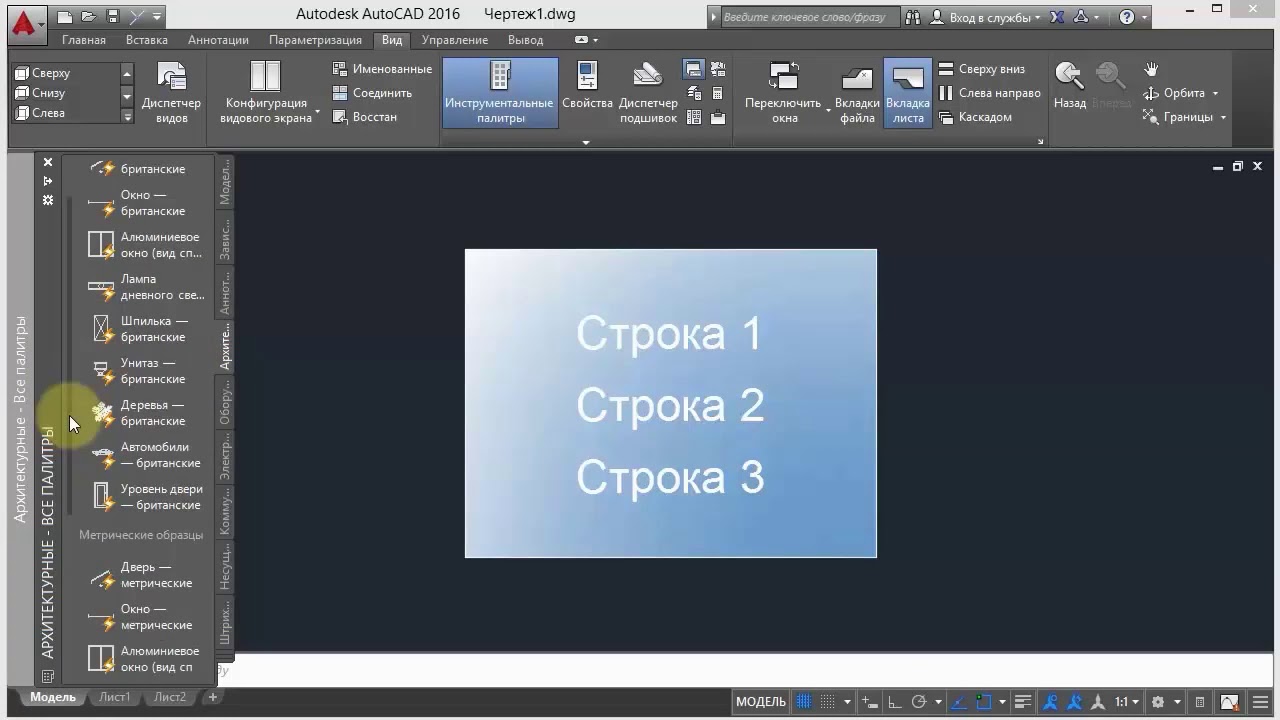Open the Границы zoom dropdown arrow
Viewport: 1280px width, 720px height.
(1222, 117)
